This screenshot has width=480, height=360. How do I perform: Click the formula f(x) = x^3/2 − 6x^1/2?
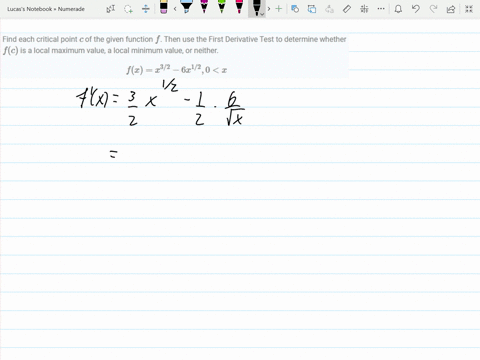(x=177, y=70)
